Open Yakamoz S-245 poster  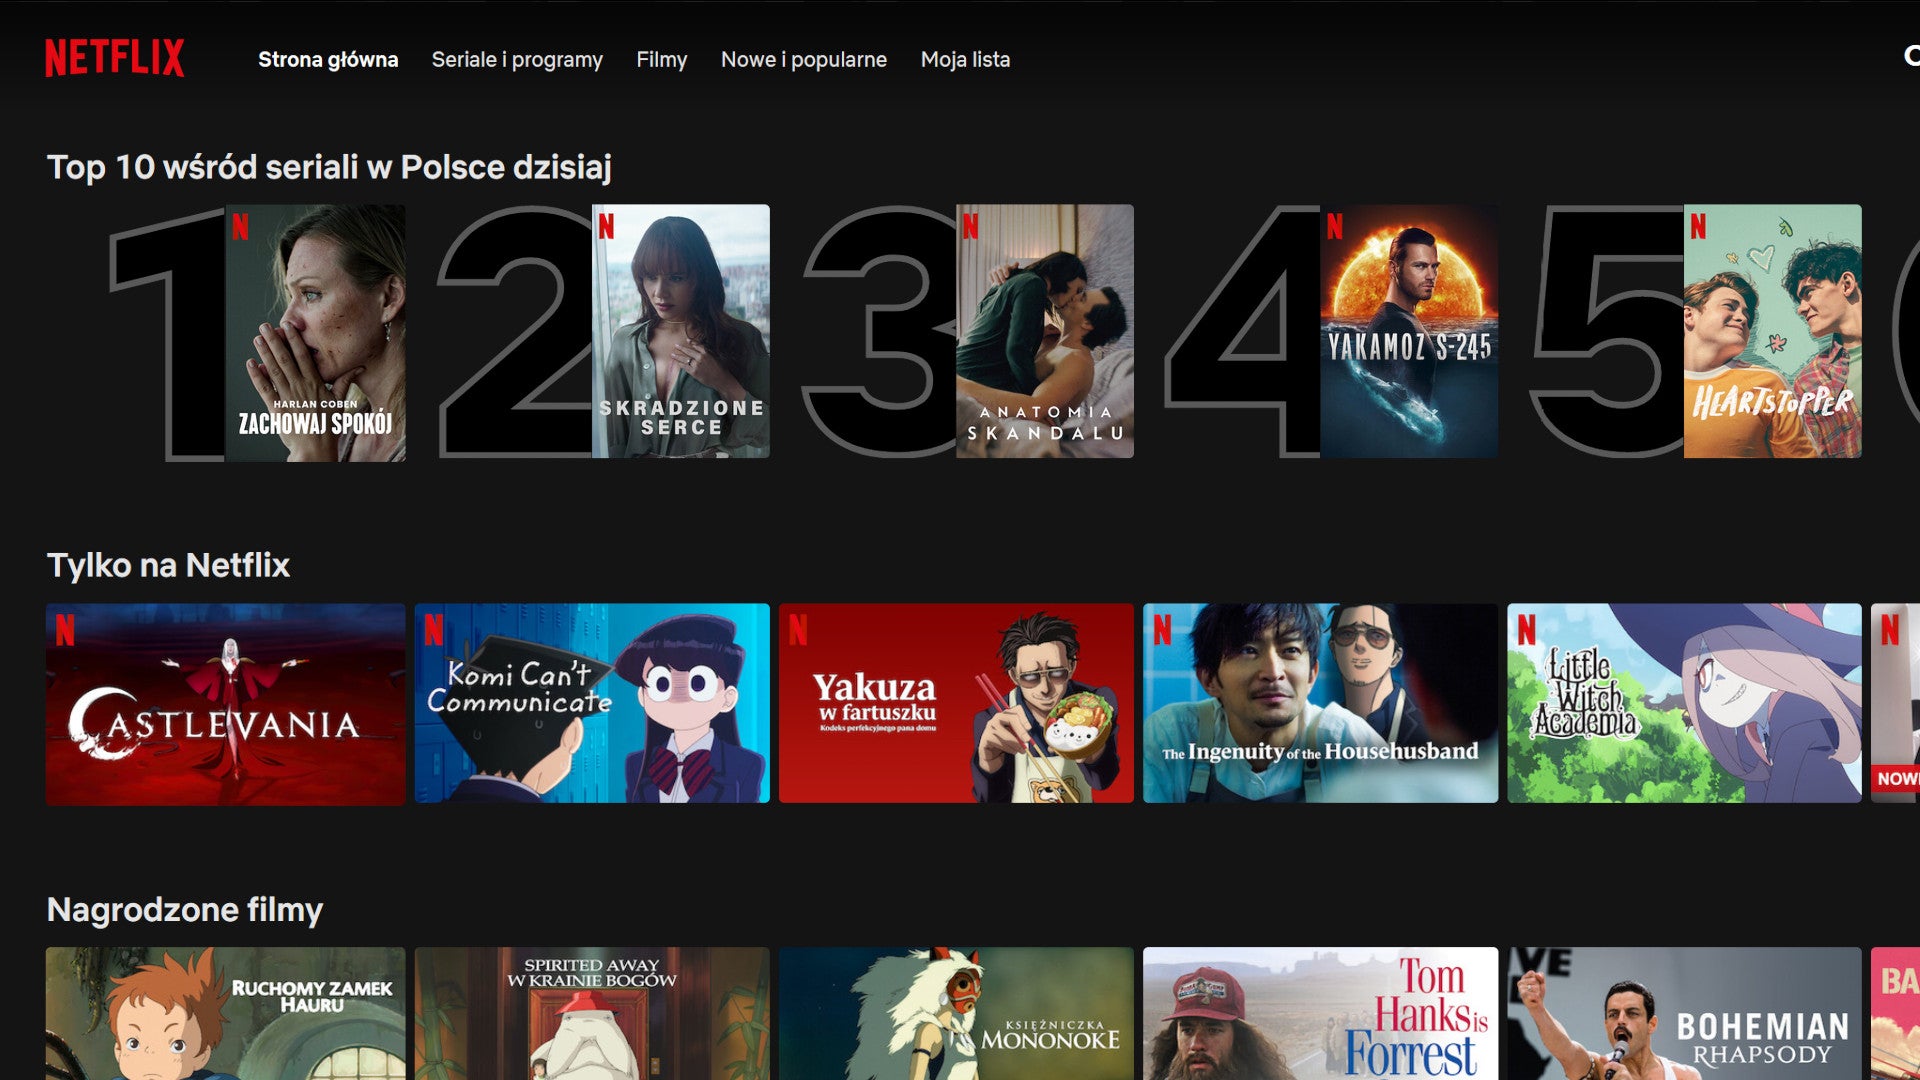[1409, 332]
